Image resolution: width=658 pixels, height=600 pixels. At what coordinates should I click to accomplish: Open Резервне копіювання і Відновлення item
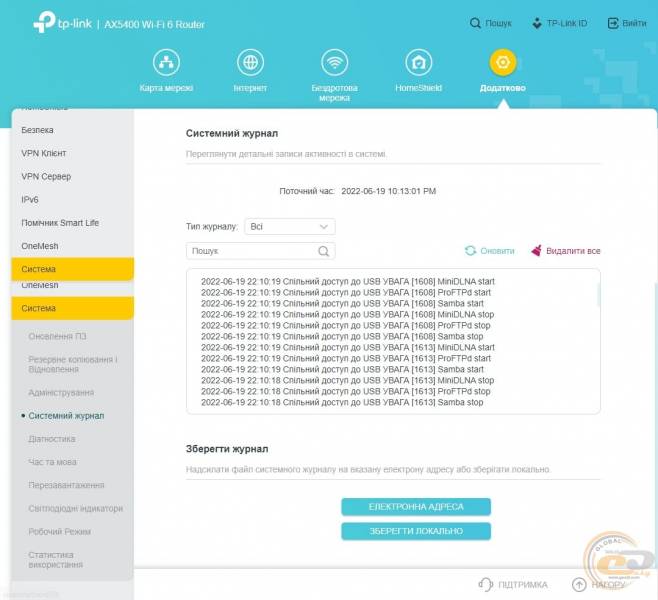73,364
